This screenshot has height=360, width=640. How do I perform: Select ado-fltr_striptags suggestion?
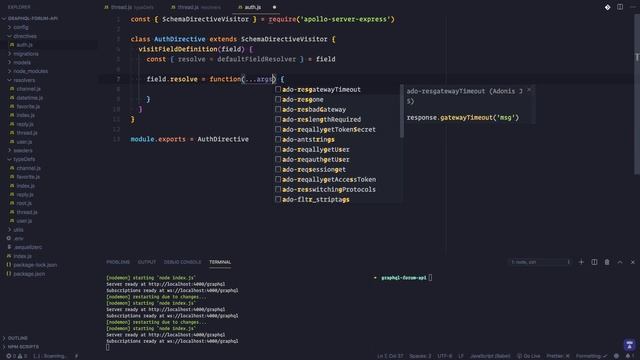pyautogui.click(x=337, y=200)
